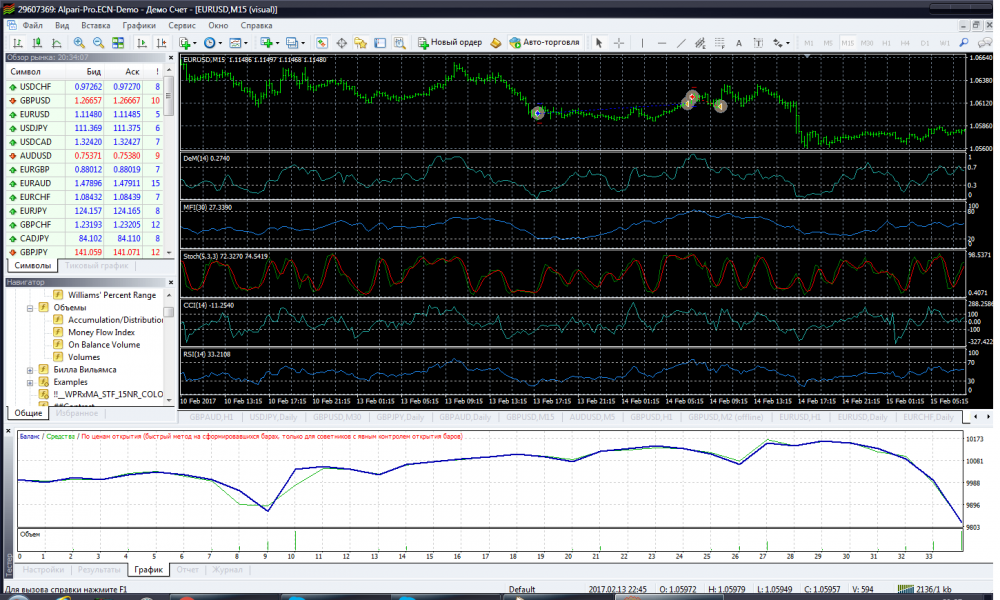Viewport: 1000px width, 600px height.
Task: Switch timeframe to D1
Action: [x=925, y=43]
